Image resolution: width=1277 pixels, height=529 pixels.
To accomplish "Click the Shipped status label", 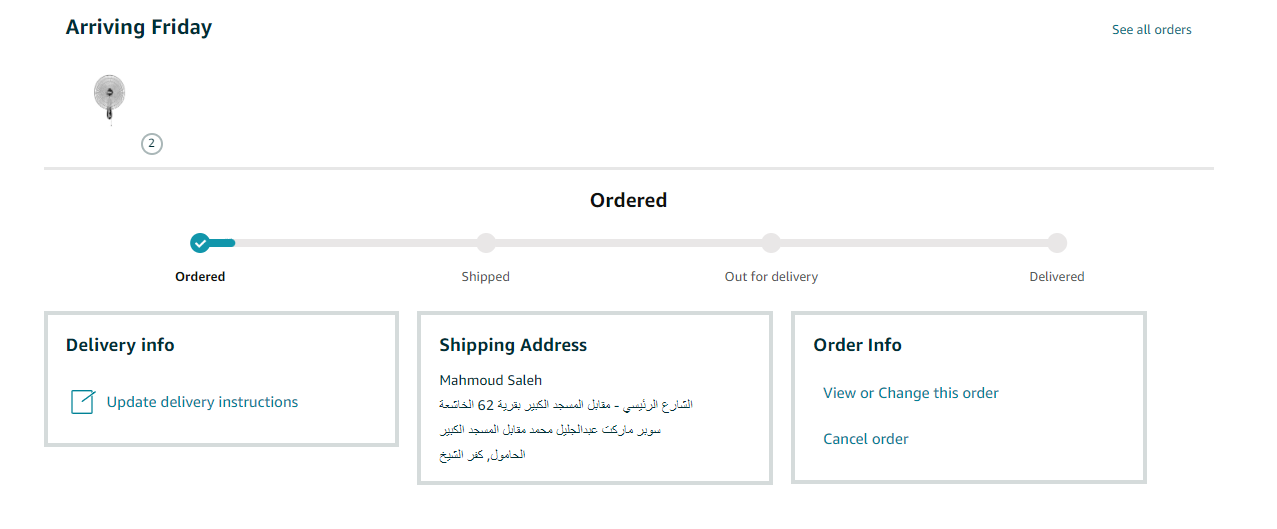I will [486, 277].
